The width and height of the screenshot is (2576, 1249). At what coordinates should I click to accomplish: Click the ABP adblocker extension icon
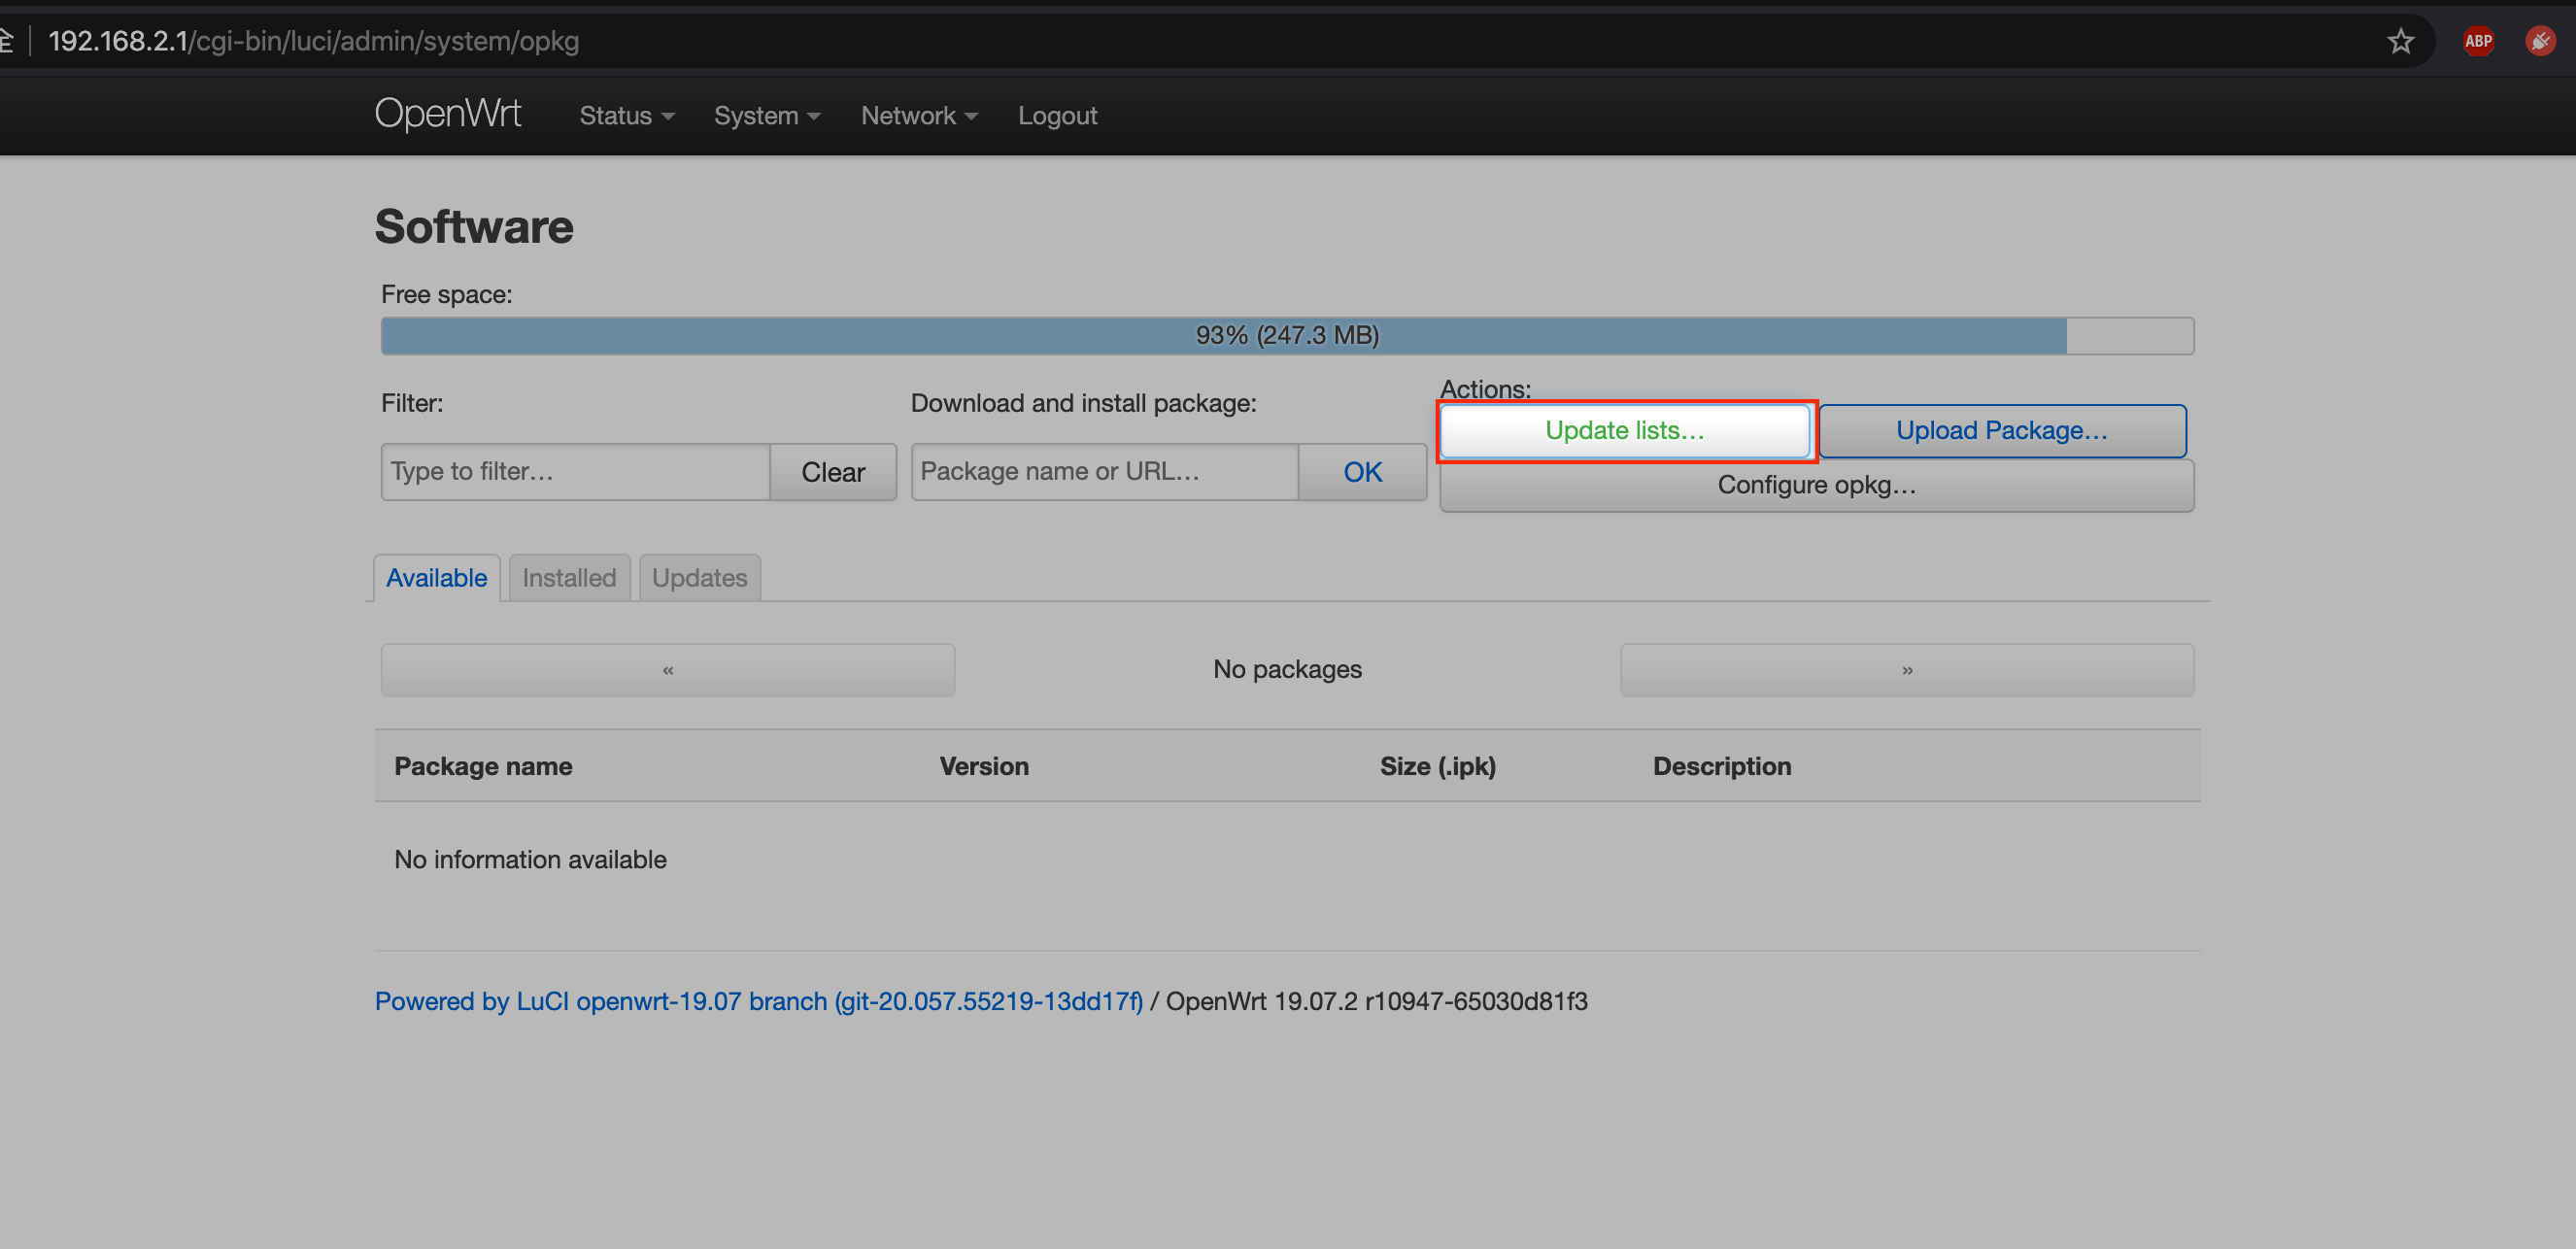pos(2479,41)
